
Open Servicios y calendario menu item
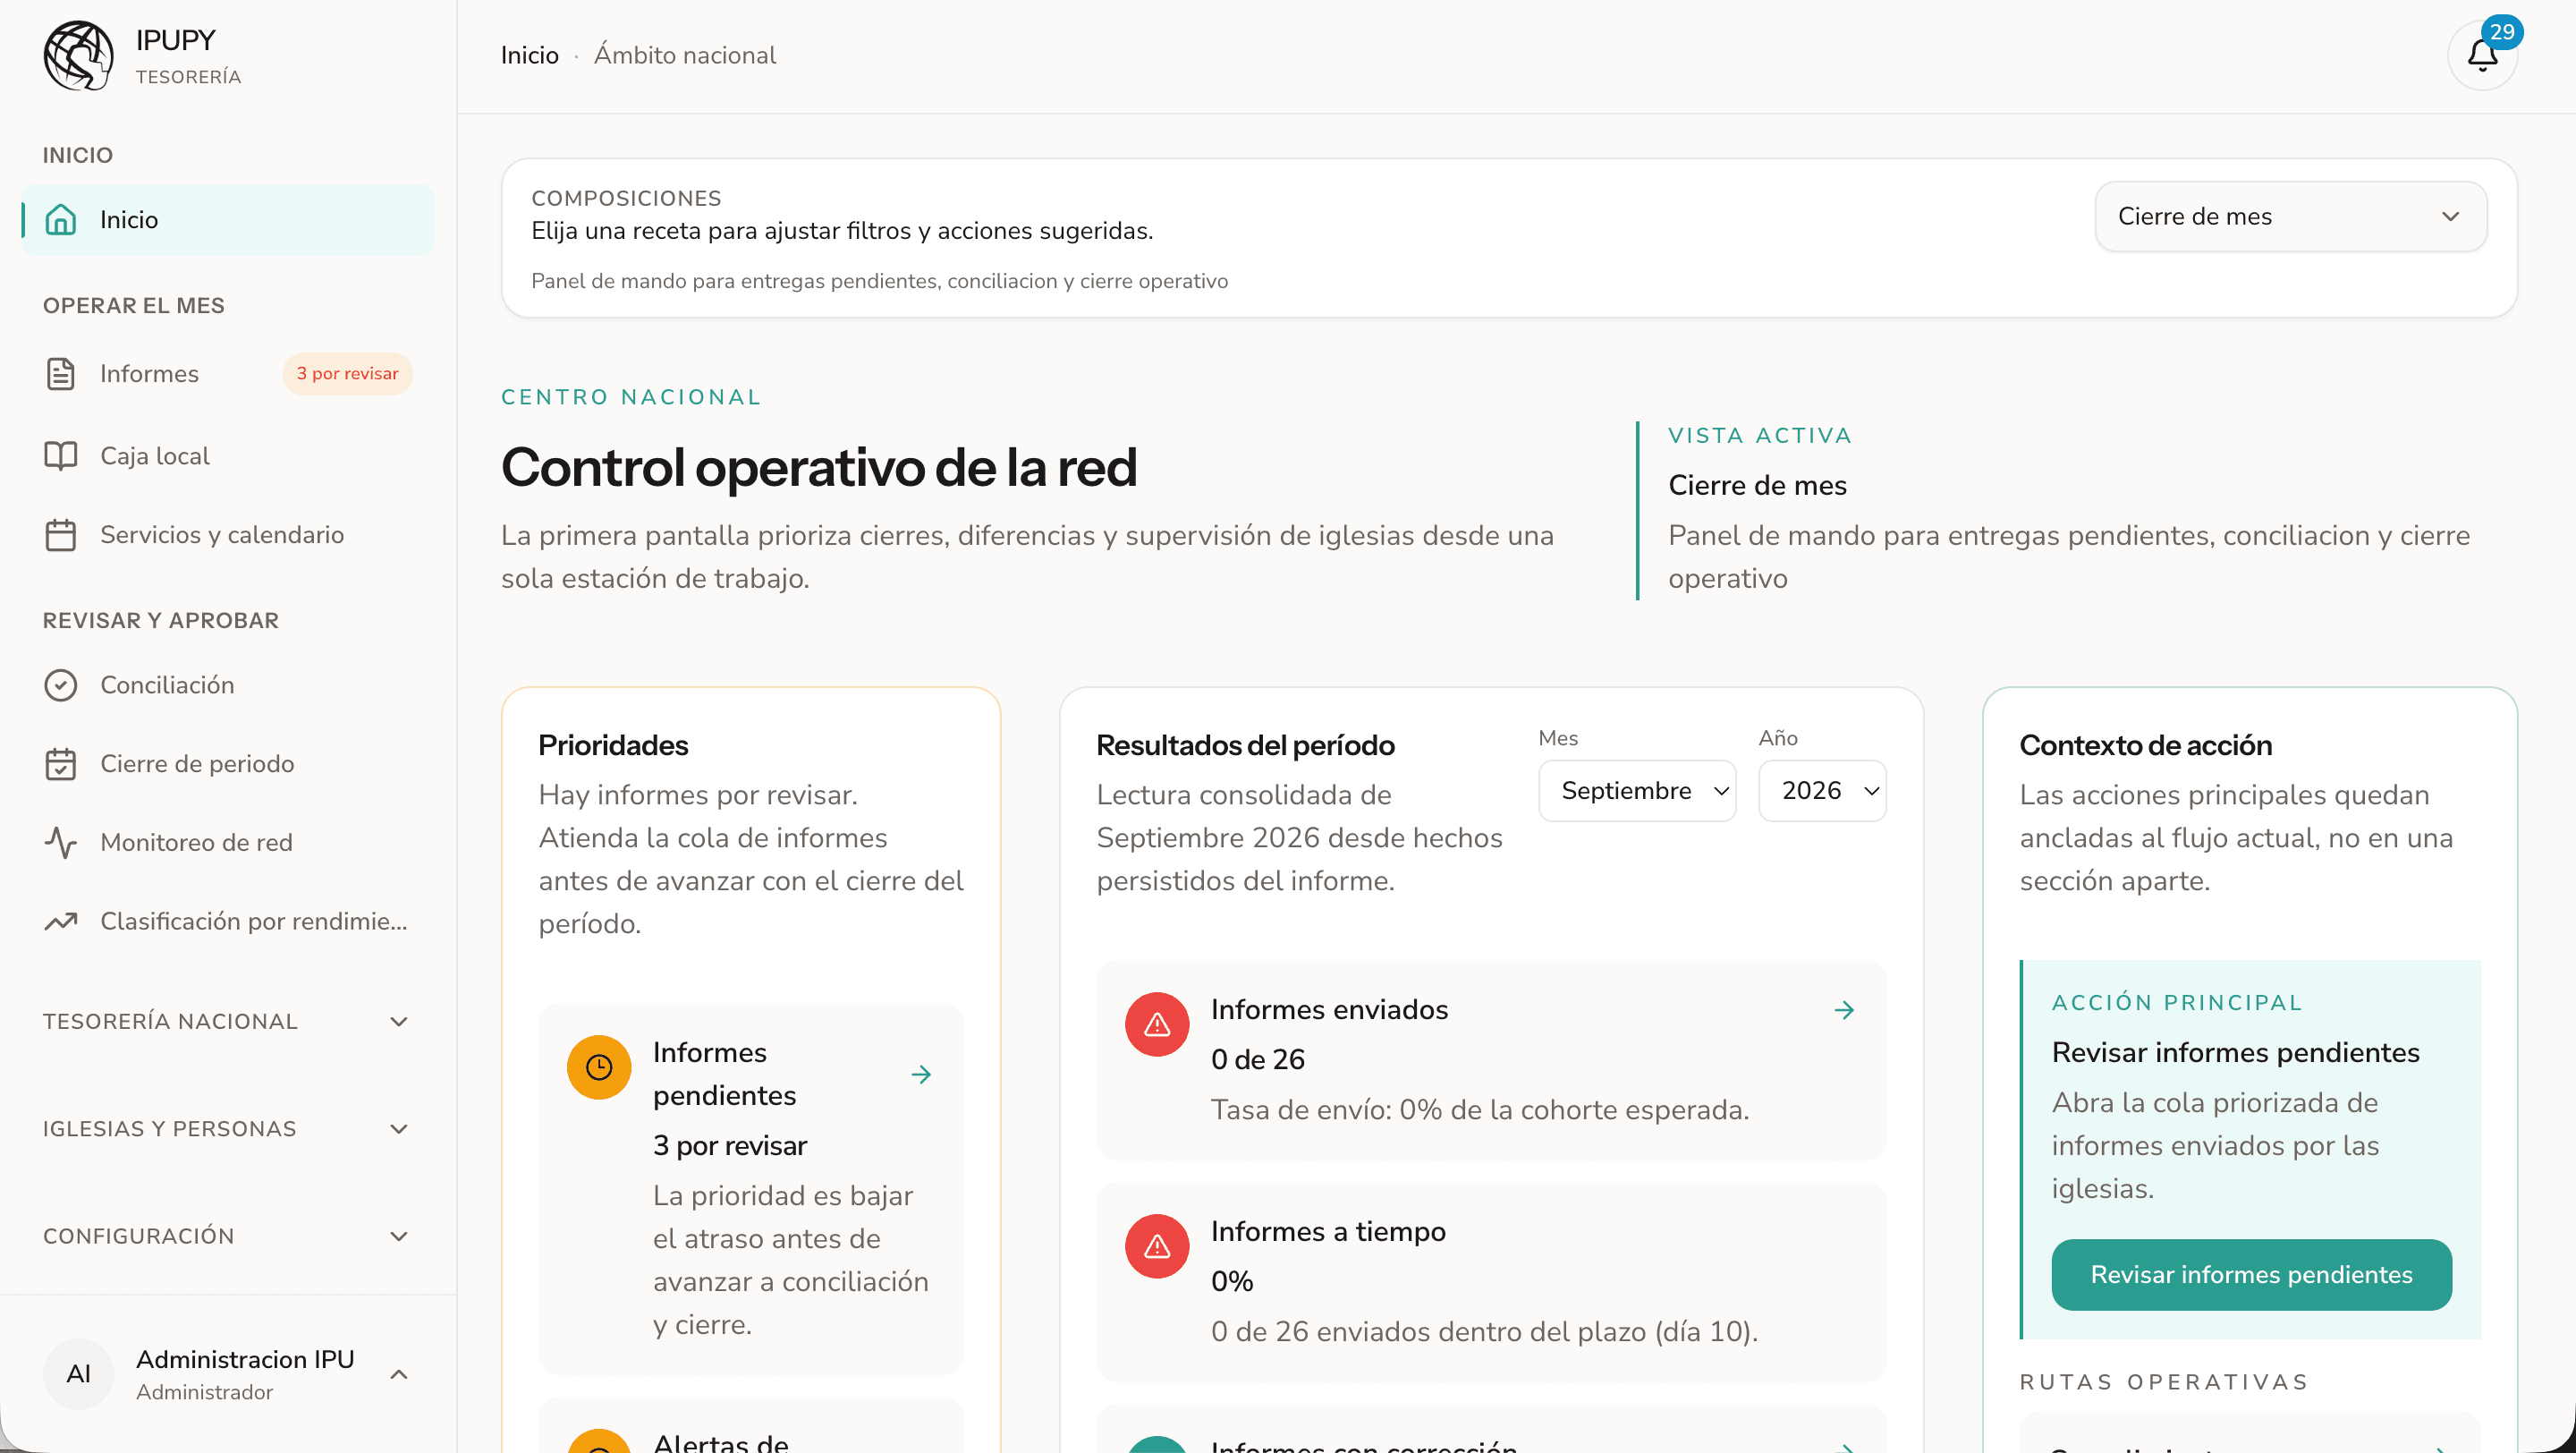pyautogui.click(x=228, y=535)
